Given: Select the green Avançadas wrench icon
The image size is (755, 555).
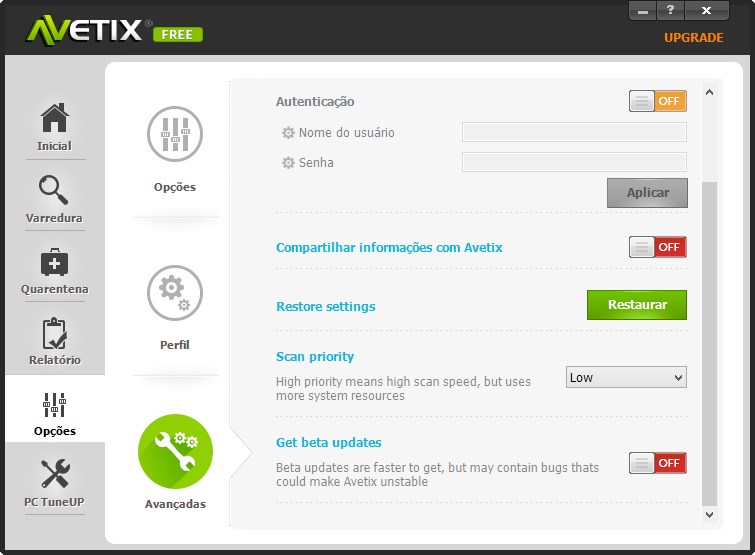Looking at the screenshot, I should pos(175,452).
